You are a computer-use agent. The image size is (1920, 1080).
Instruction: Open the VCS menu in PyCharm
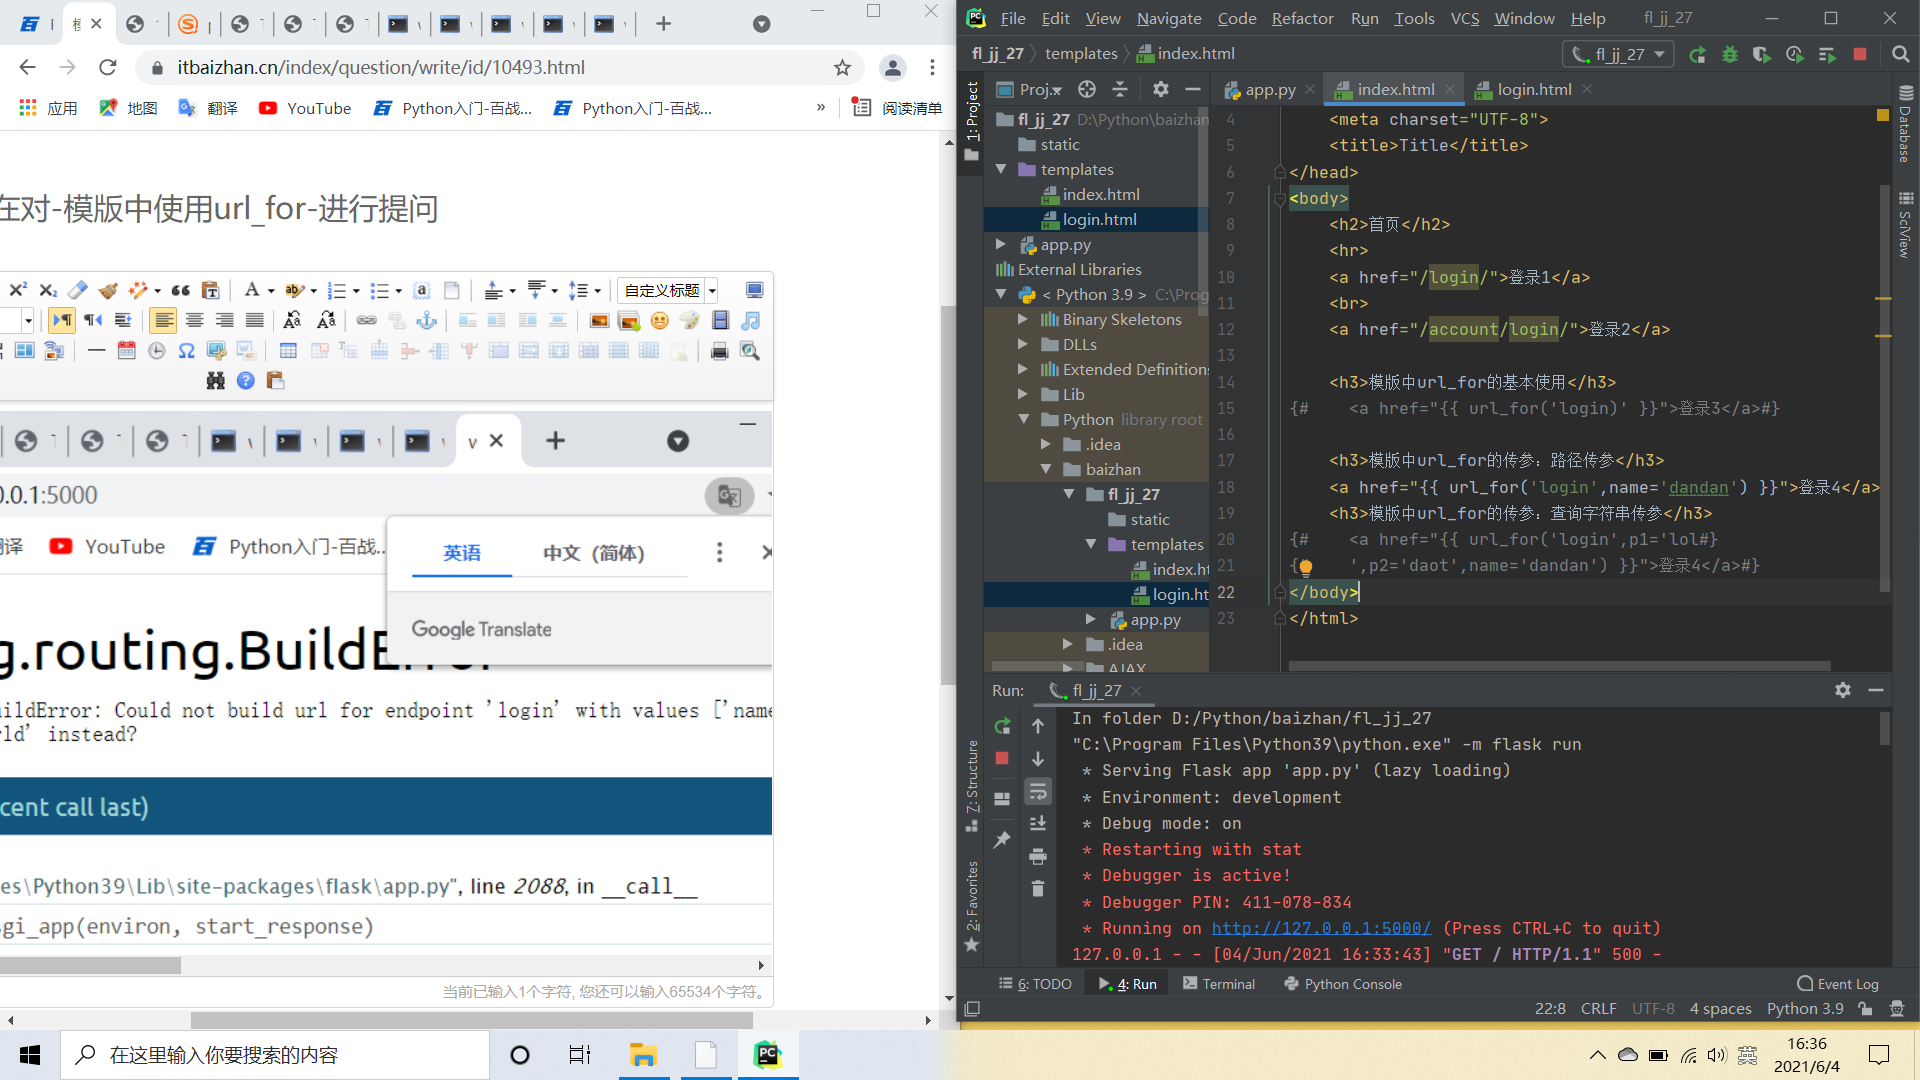[x=1465, y=18]
